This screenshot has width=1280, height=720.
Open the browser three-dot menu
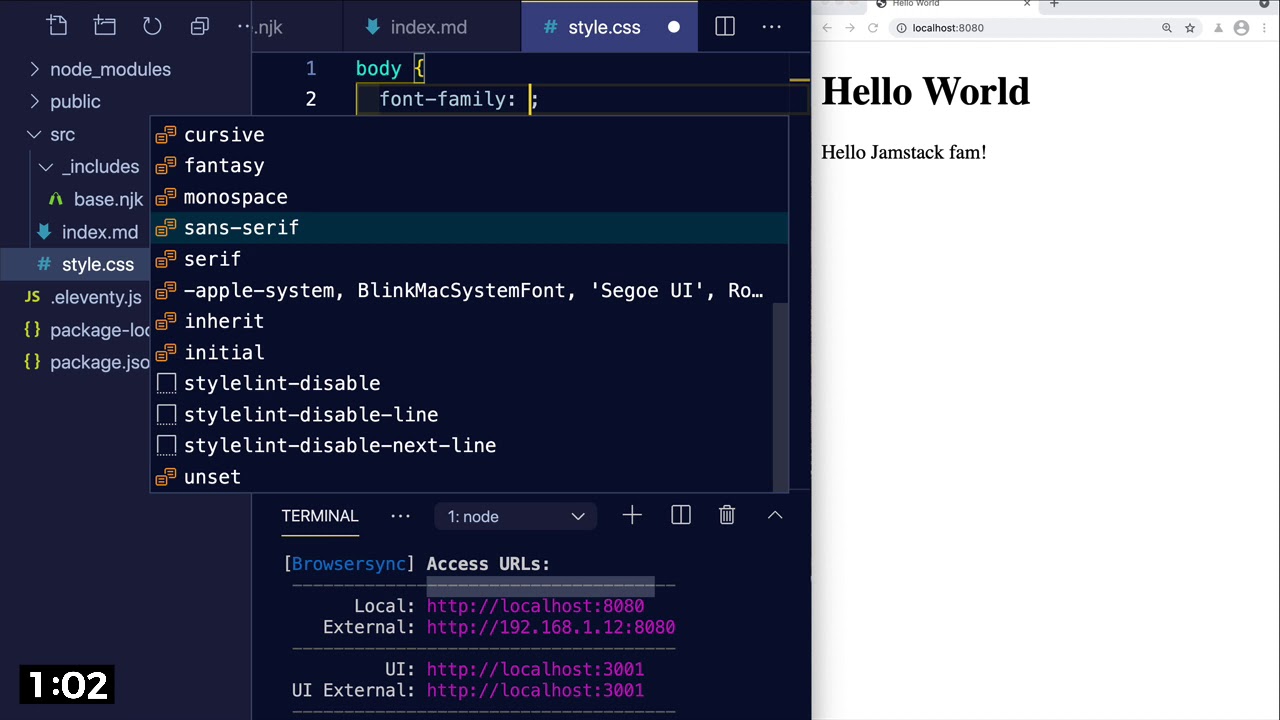click(x=1266, y=28)
